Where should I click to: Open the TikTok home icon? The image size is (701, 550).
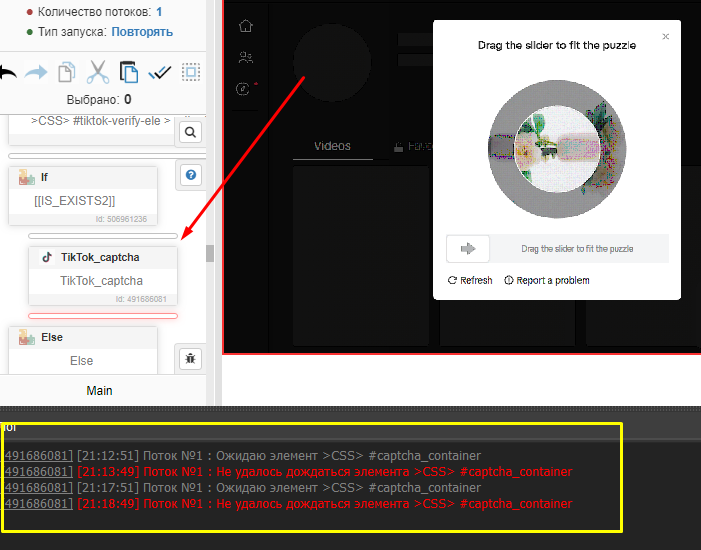point(246,27)
